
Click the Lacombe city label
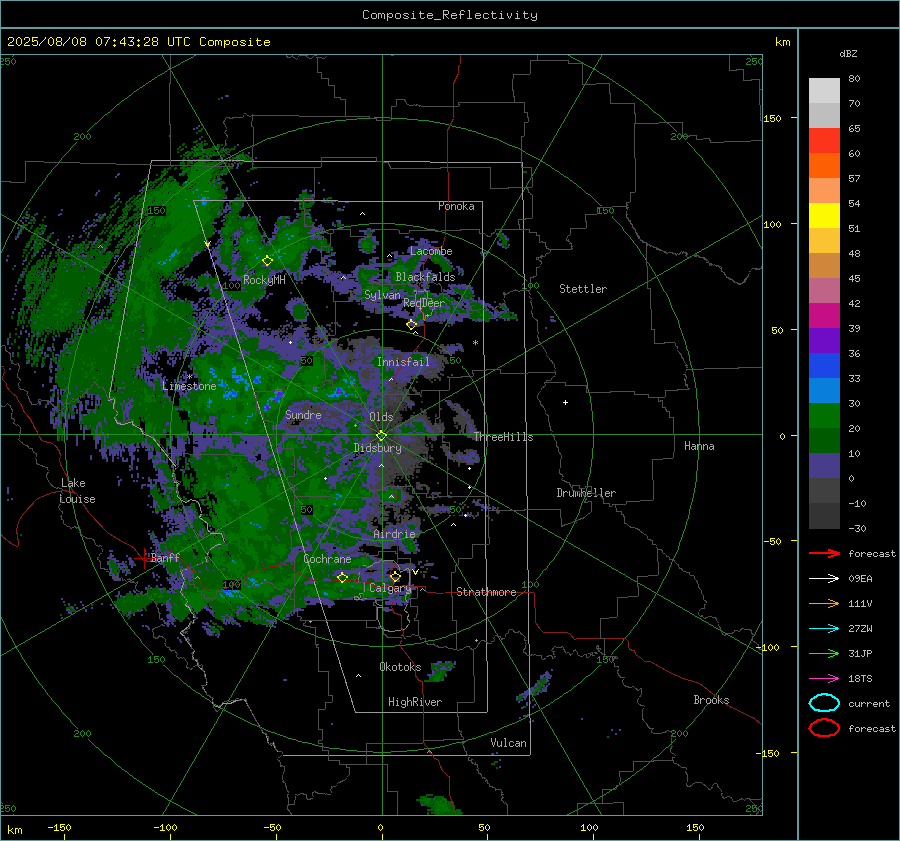pos(431,251)
